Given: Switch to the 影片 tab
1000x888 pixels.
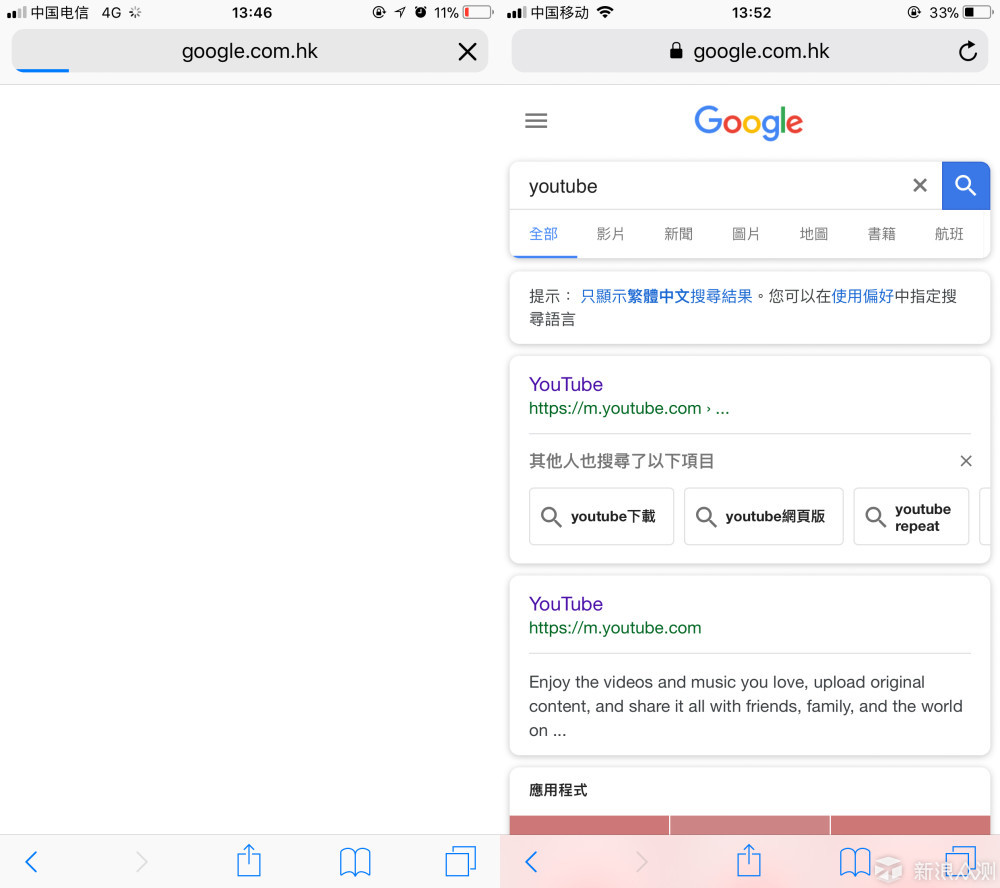Looking at the screenshot, I should pyautogui.click(x=610, y=234).
